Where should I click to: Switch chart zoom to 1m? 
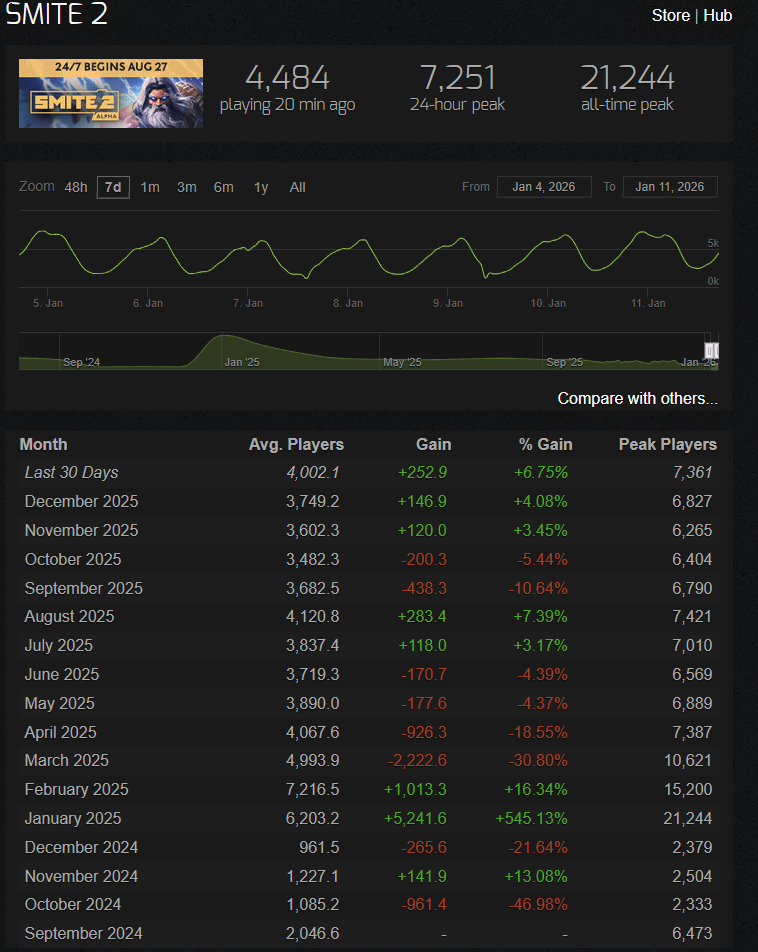(x=150, y=187)
